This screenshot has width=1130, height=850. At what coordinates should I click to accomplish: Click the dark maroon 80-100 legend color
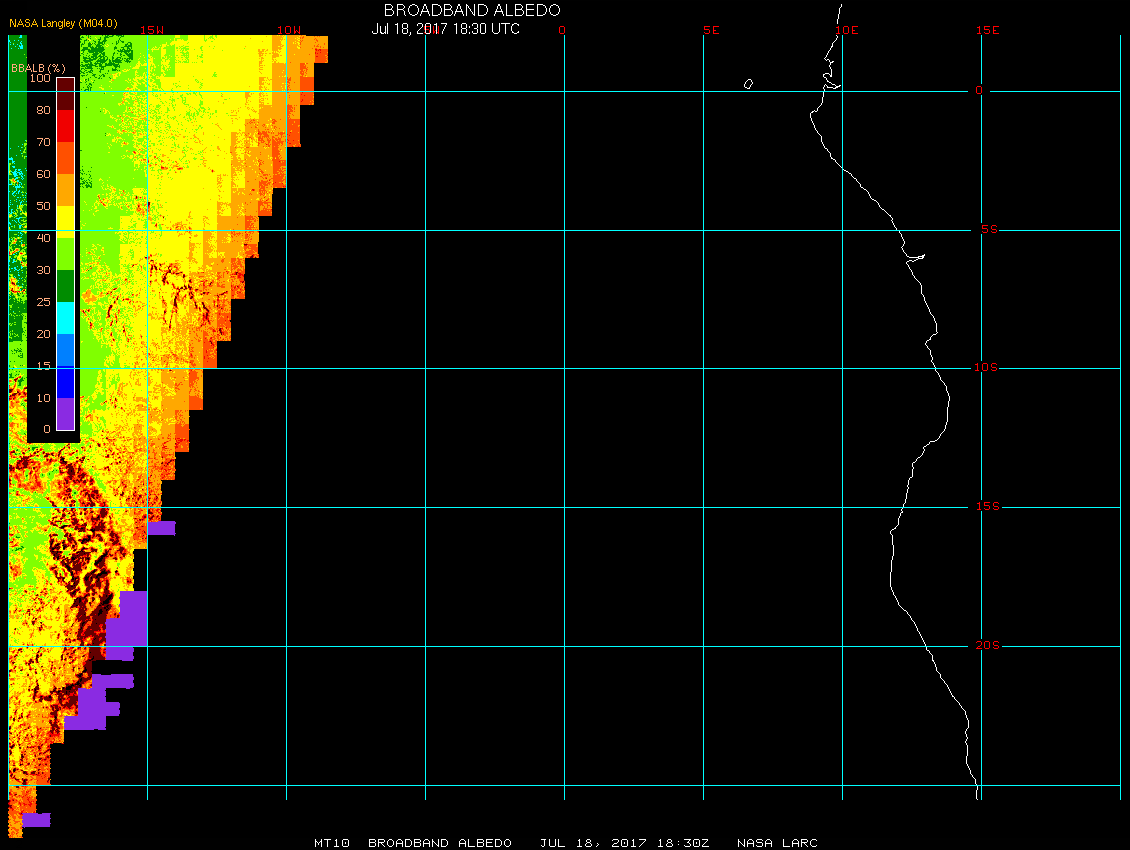coord(66,94)
